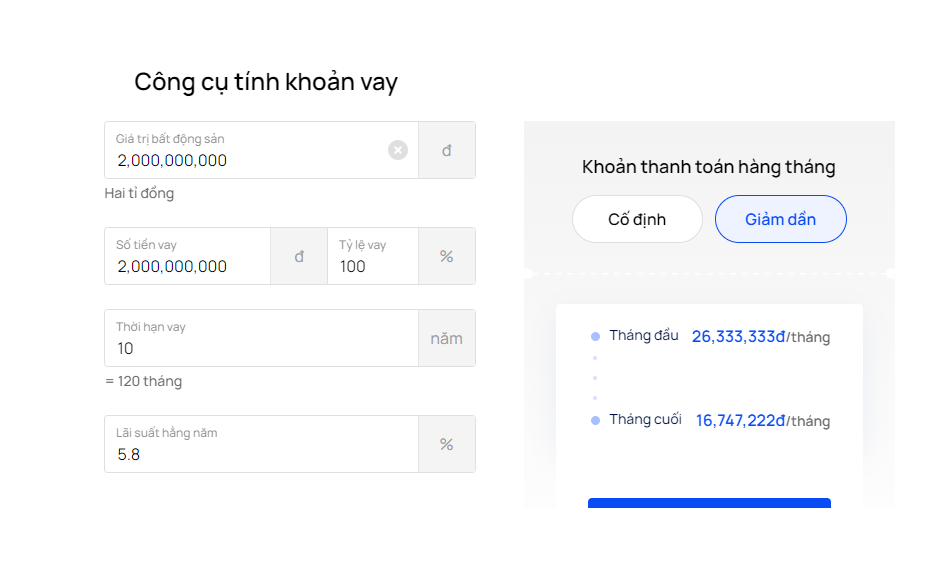The height and width of the screenshot is (568, 939).
Task: Click the 26,333,333đ first month amount
Action: pos(738,337)
